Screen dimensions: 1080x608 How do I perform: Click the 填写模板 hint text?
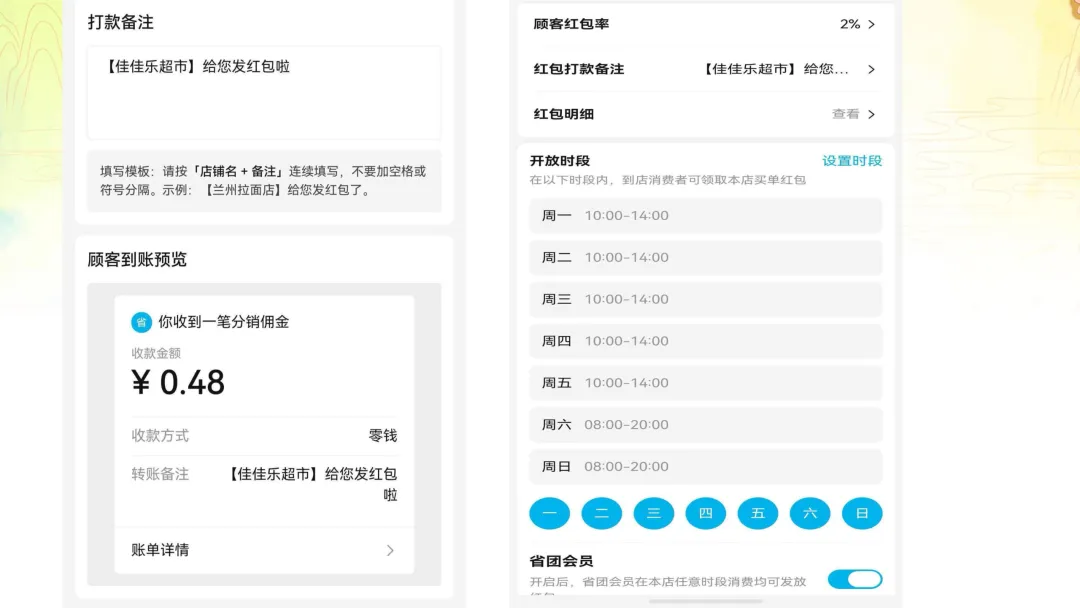264,180
